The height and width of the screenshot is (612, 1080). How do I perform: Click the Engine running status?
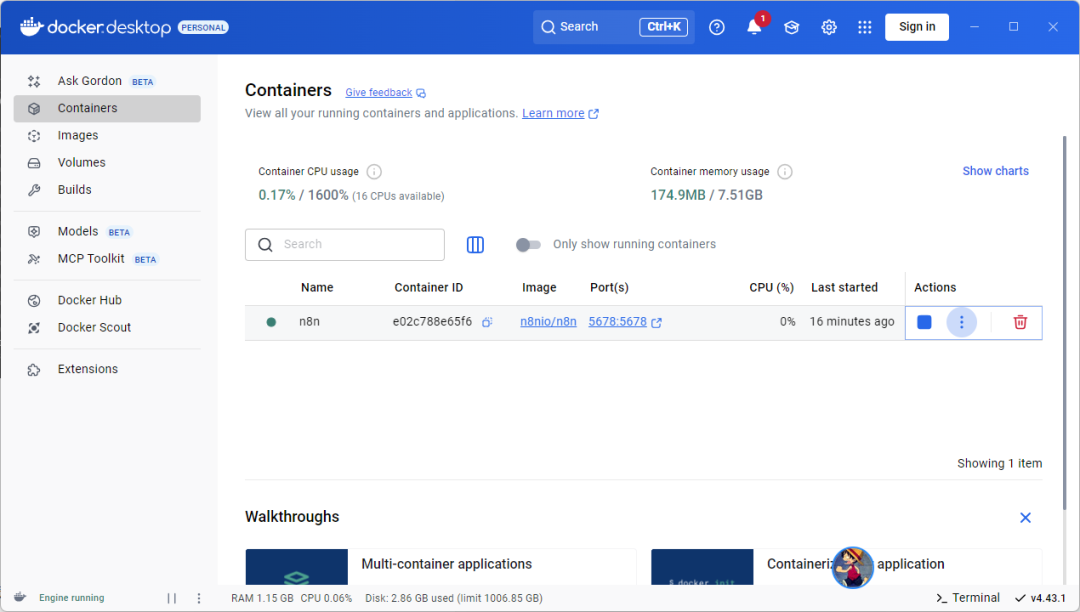(72, 598)
